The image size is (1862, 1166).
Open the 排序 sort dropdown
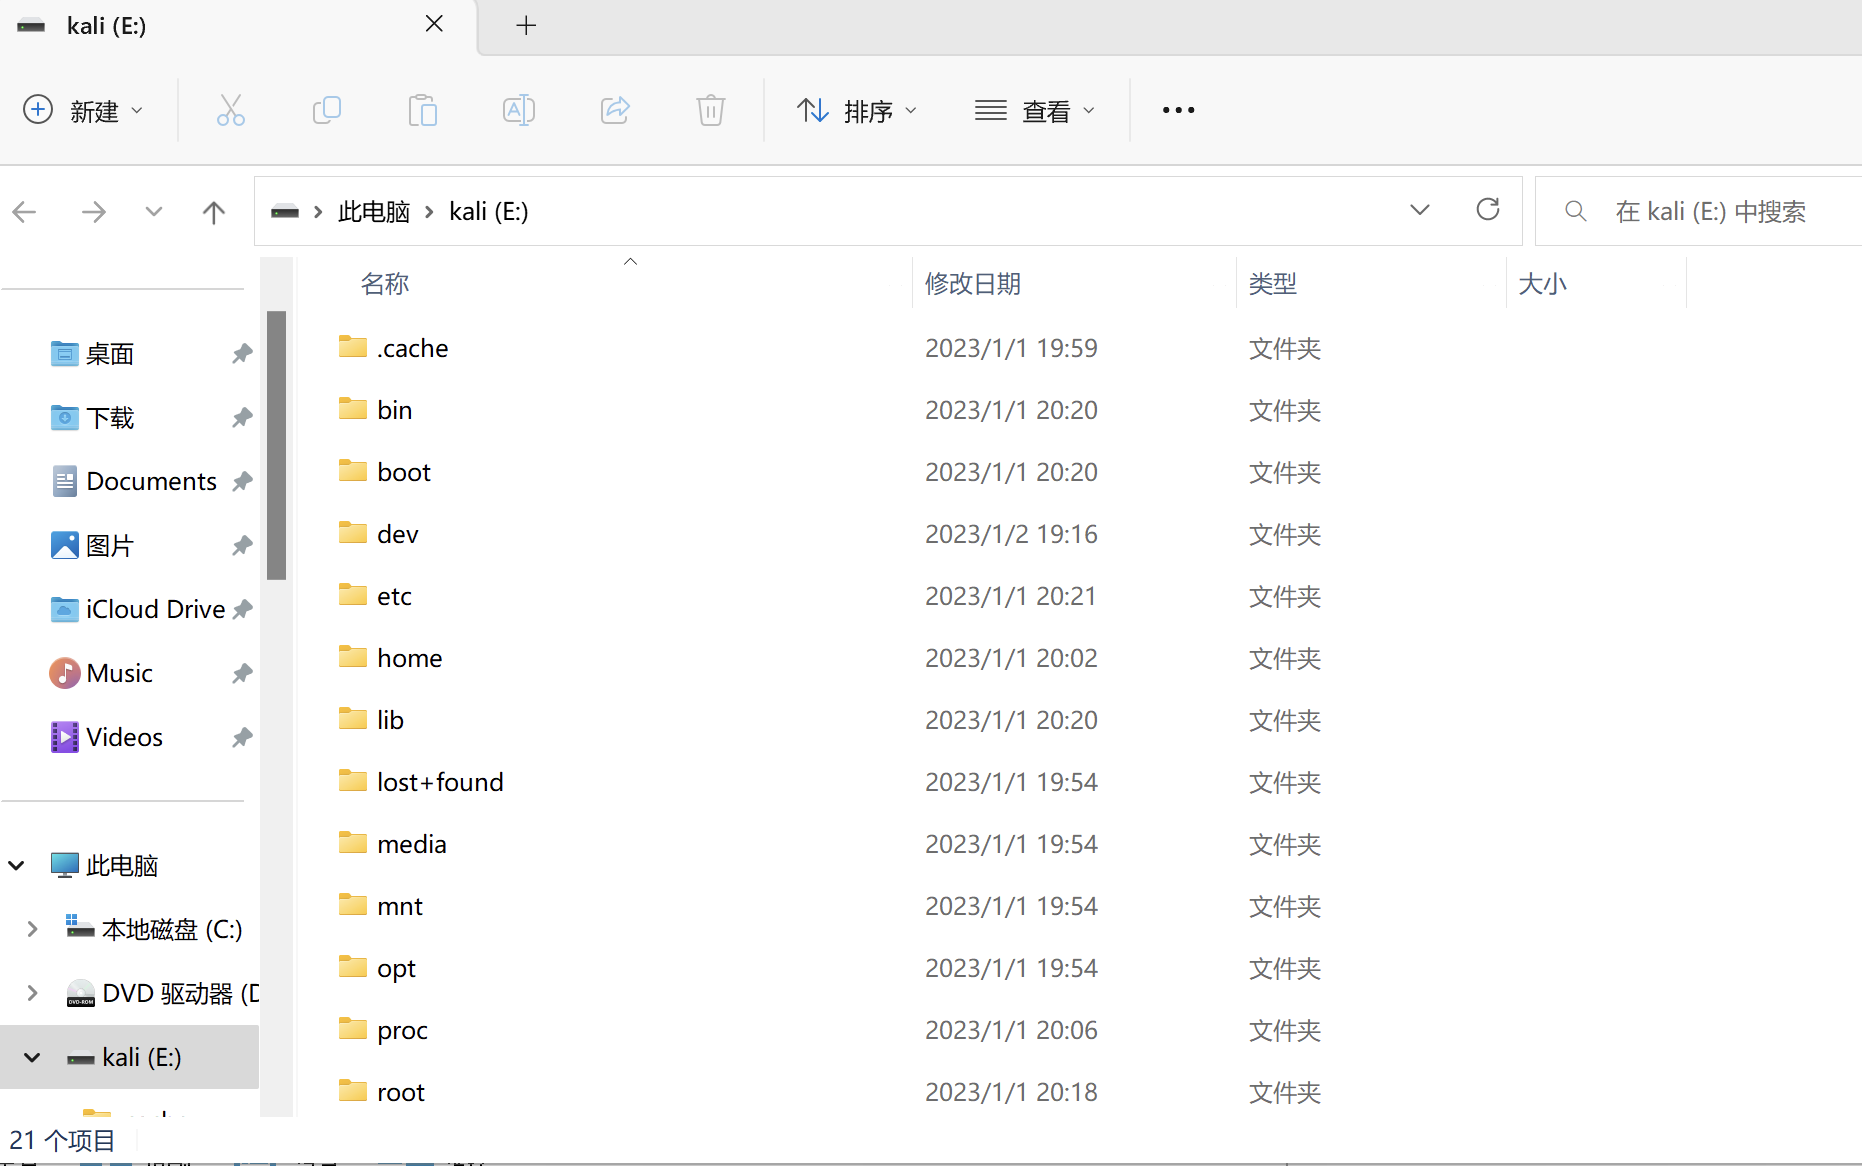[x=857, y=110]
